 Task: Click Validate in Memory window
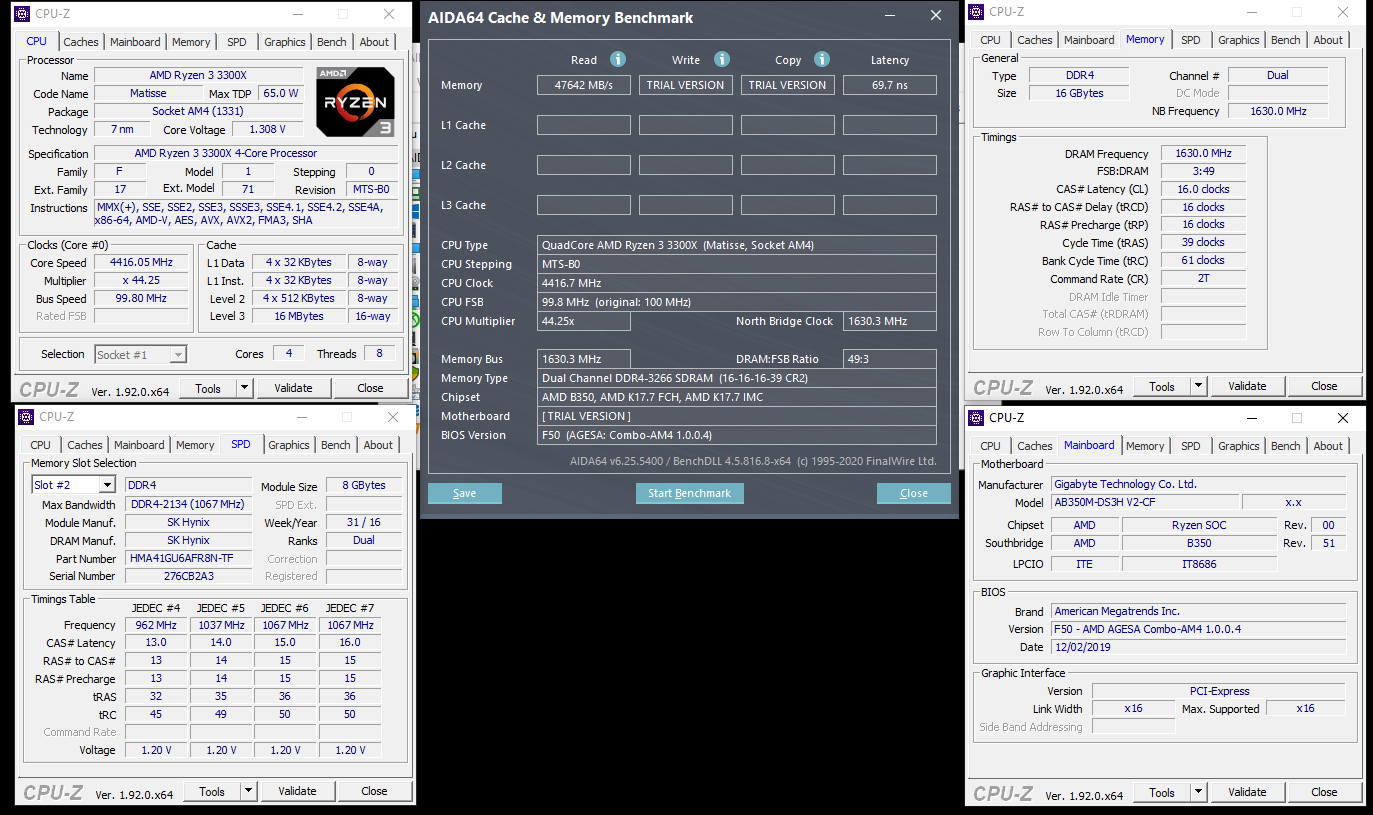point(1247,386)
